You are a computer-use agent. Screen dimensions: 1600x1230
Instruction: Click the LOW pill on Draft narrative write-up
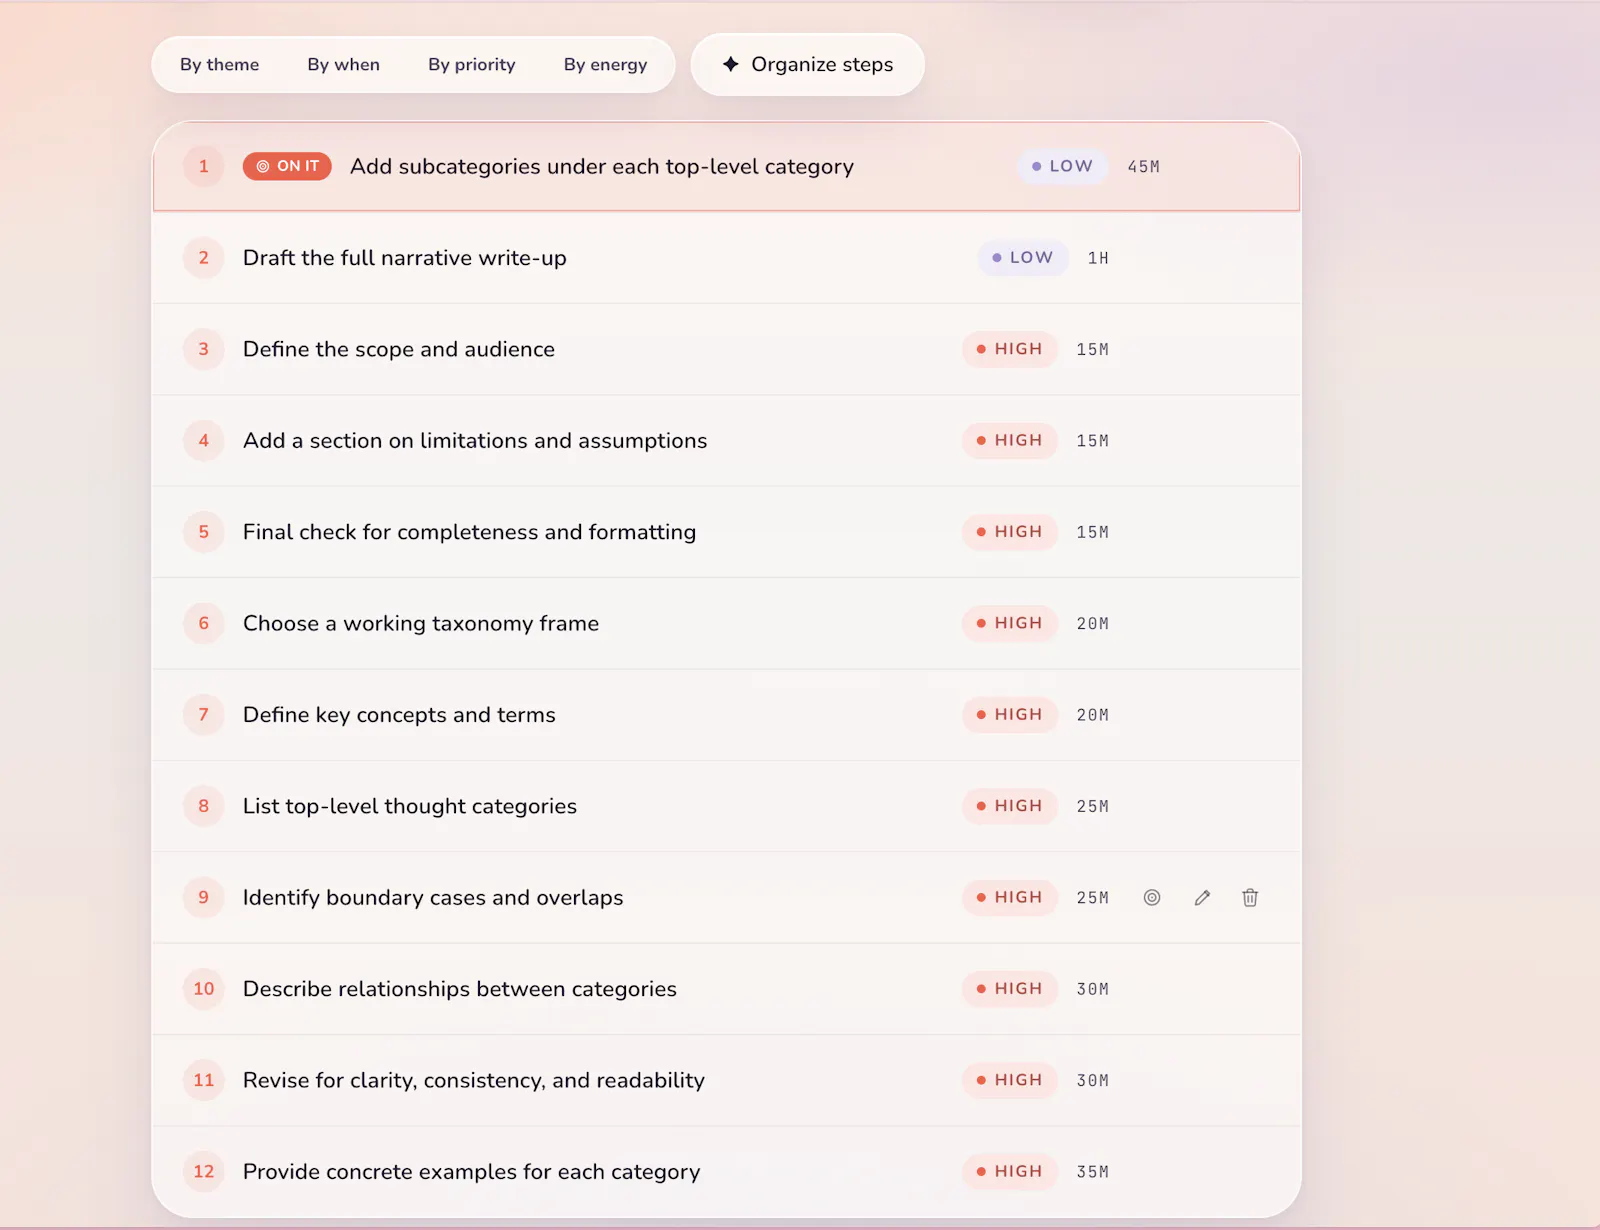pyautogui.click(x=1023, y=258)
